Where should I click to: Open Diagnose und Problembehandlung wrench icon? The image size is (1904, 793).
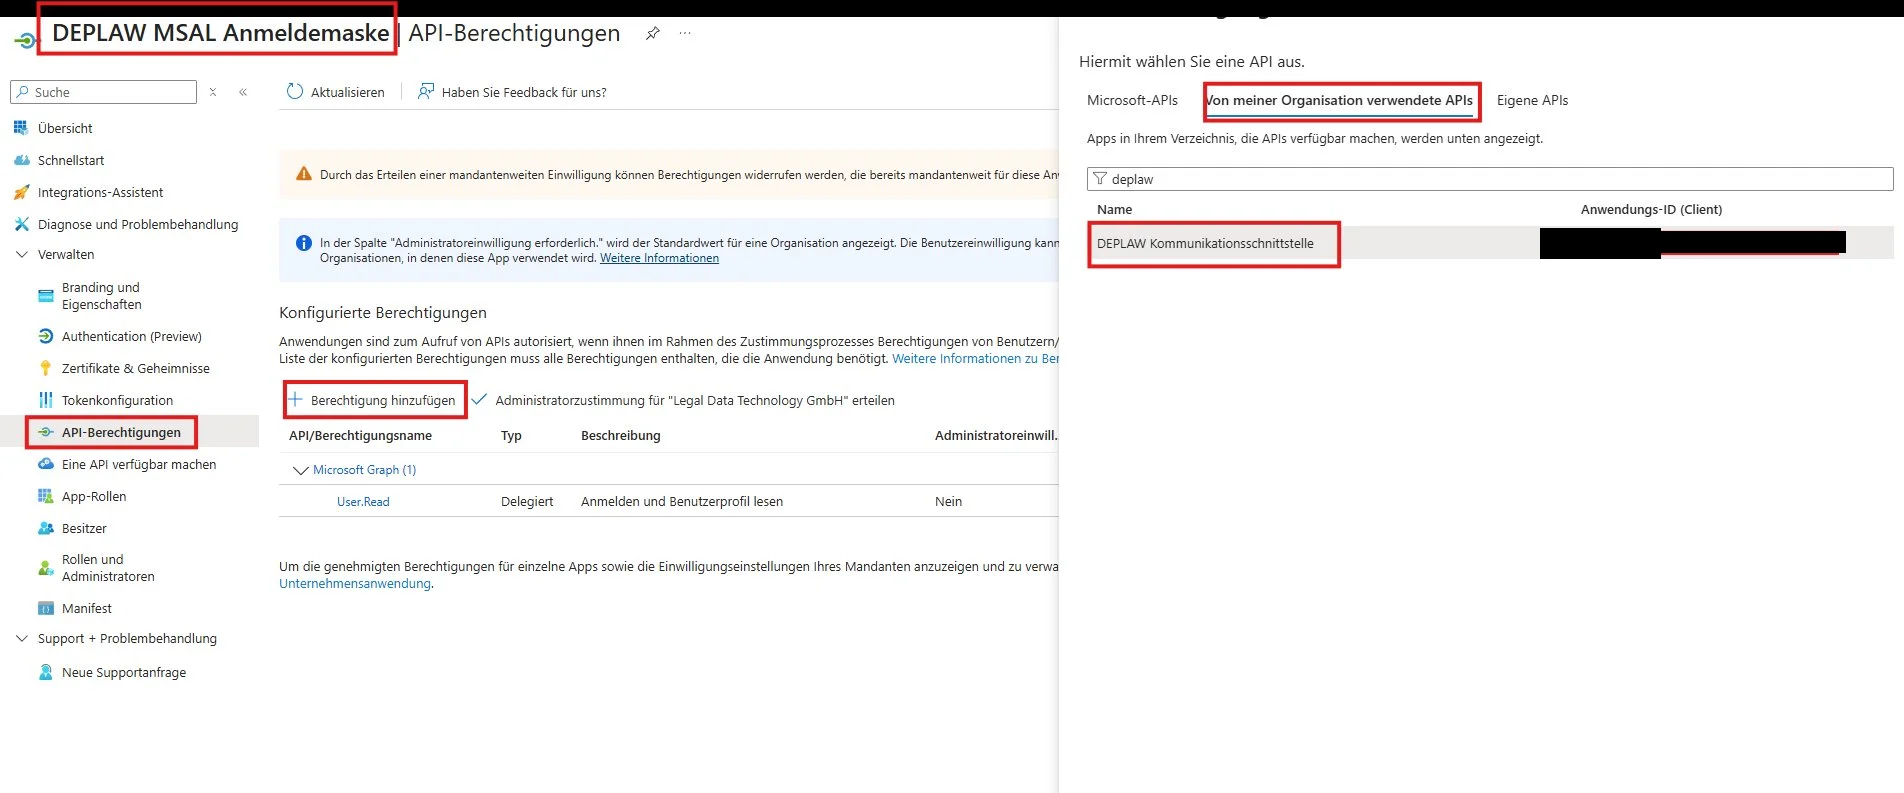point(21,224)
